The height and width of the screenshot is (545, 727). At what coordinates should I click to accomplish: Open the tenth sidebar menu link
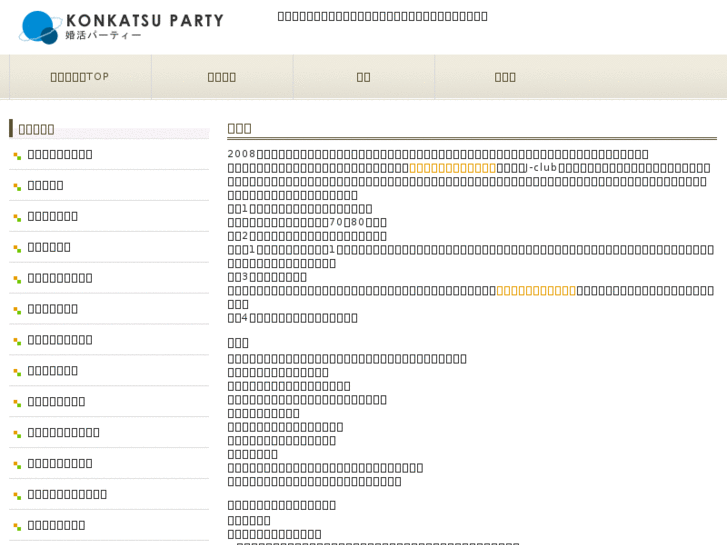pyautogui.click(x=64, y=433)
